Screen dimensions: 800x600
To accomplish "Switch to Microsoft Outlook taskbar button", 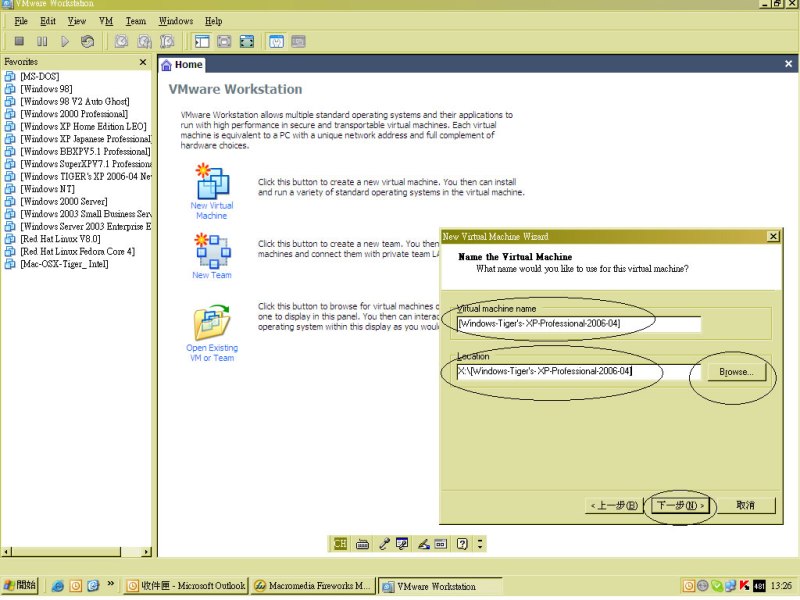I will (x=186, y=586).
